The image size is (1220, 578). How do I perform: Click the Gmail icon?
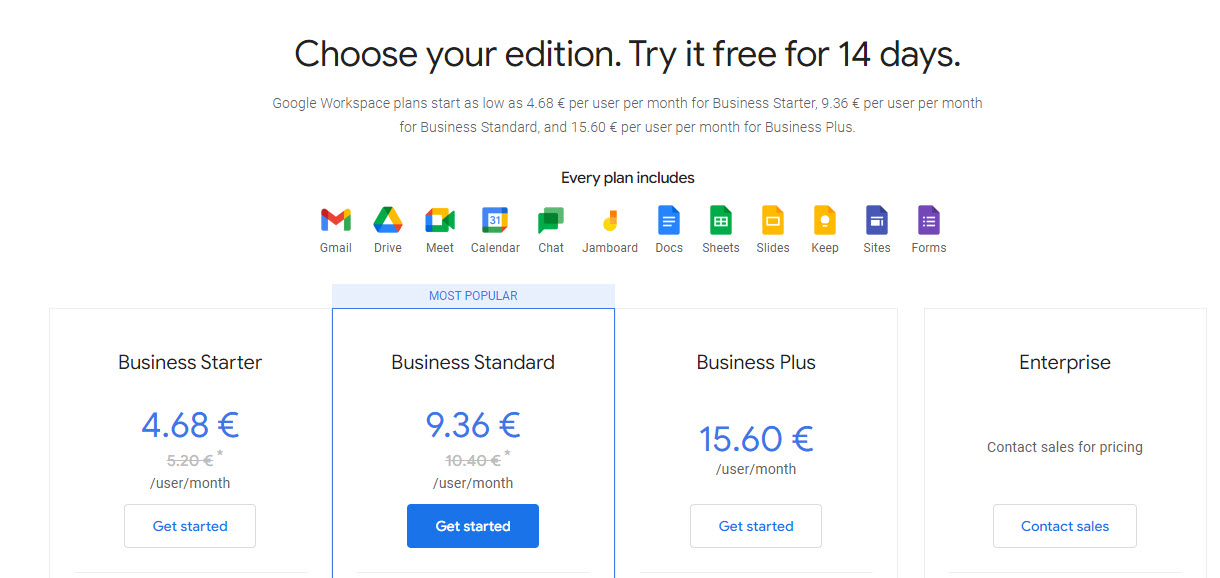pyautogui.click(x=336, y=220)
